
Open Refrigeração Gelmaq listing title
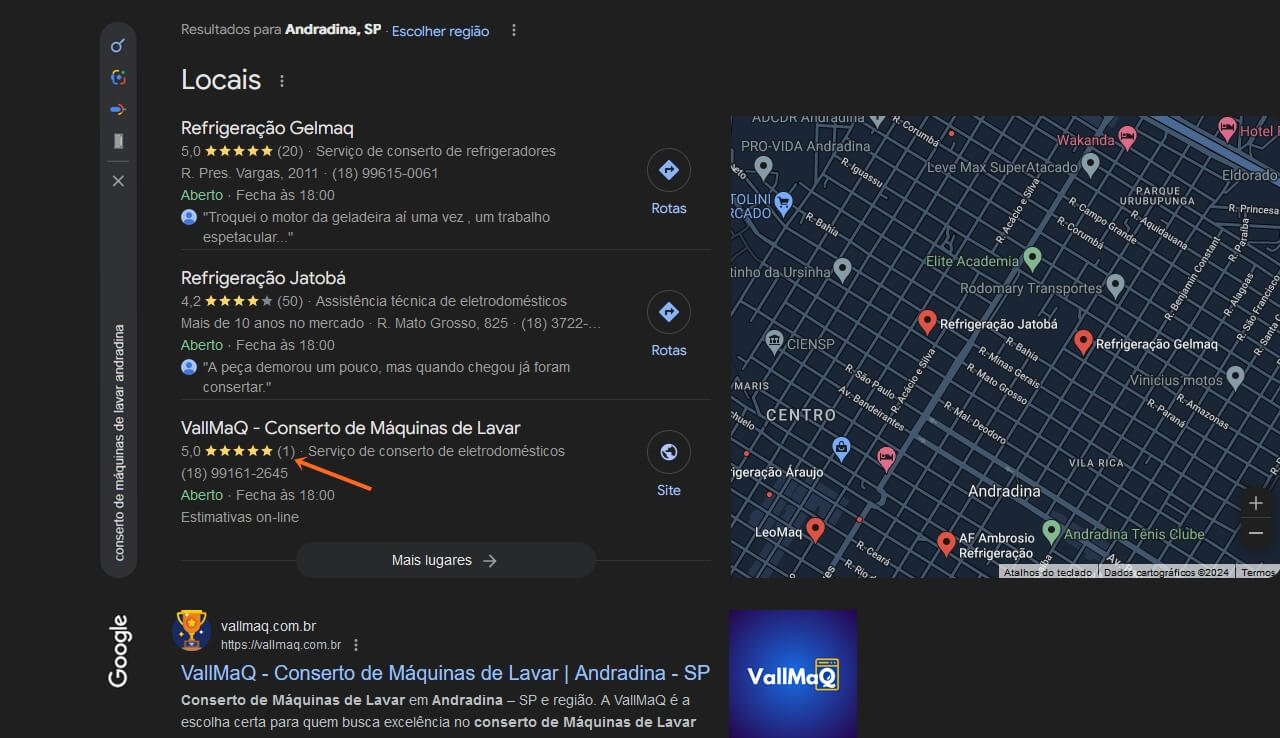tap(267, 128)
